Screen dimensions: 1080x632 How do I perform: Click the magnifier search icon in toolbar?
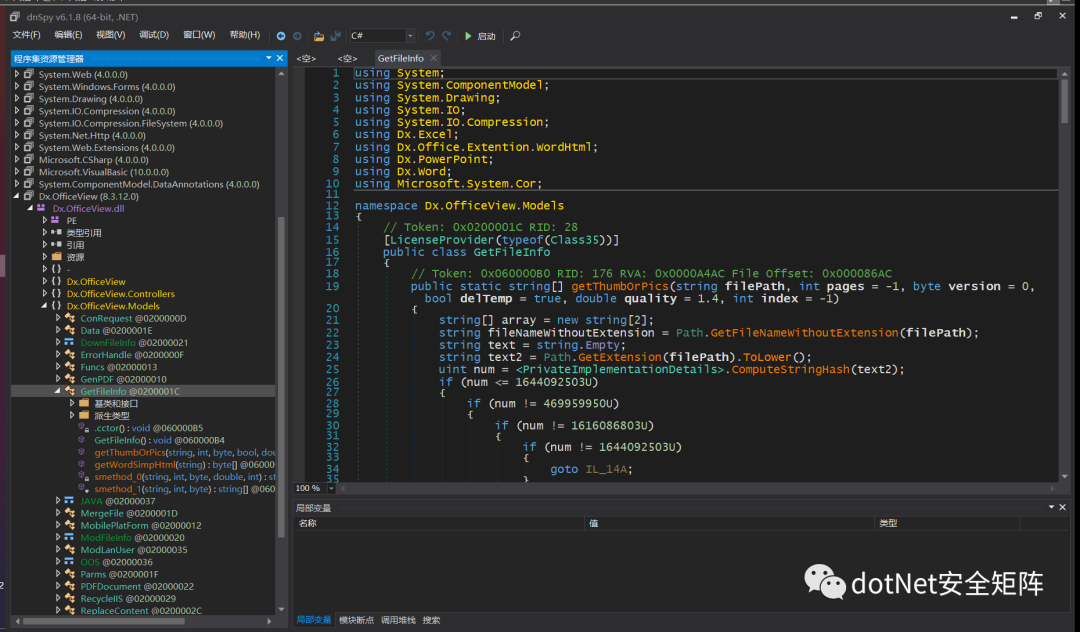pos(515,36)
